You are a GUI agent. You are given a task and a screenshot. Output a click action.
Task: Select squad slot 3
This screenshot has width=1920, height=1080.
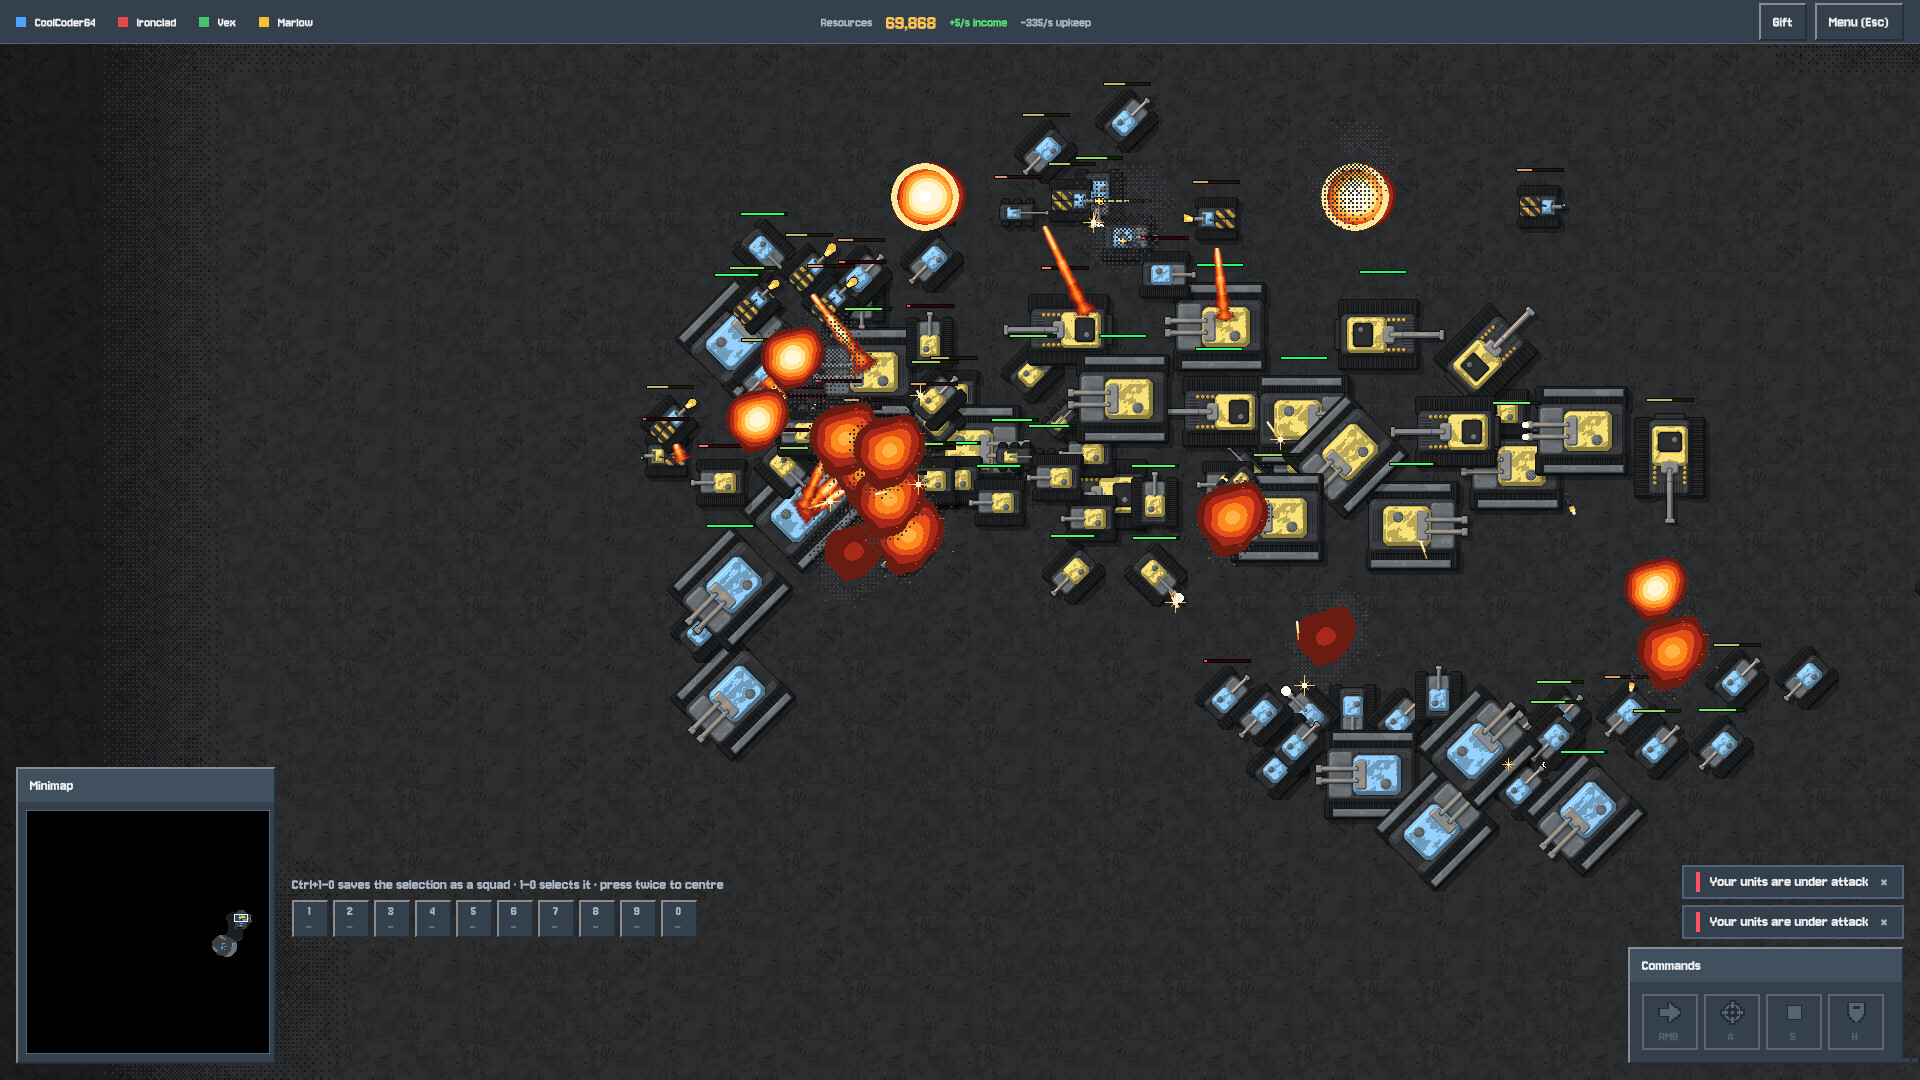(x=391, y=918)
